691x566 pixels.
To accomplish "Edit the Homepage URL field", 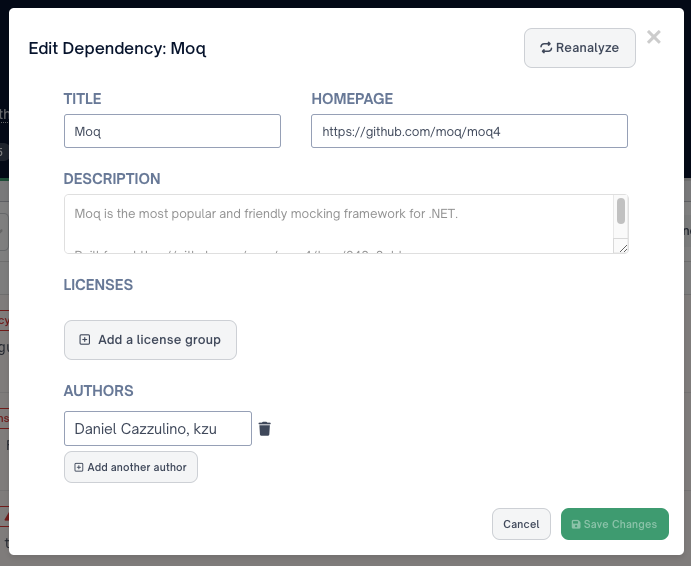I will pos(469,131).
